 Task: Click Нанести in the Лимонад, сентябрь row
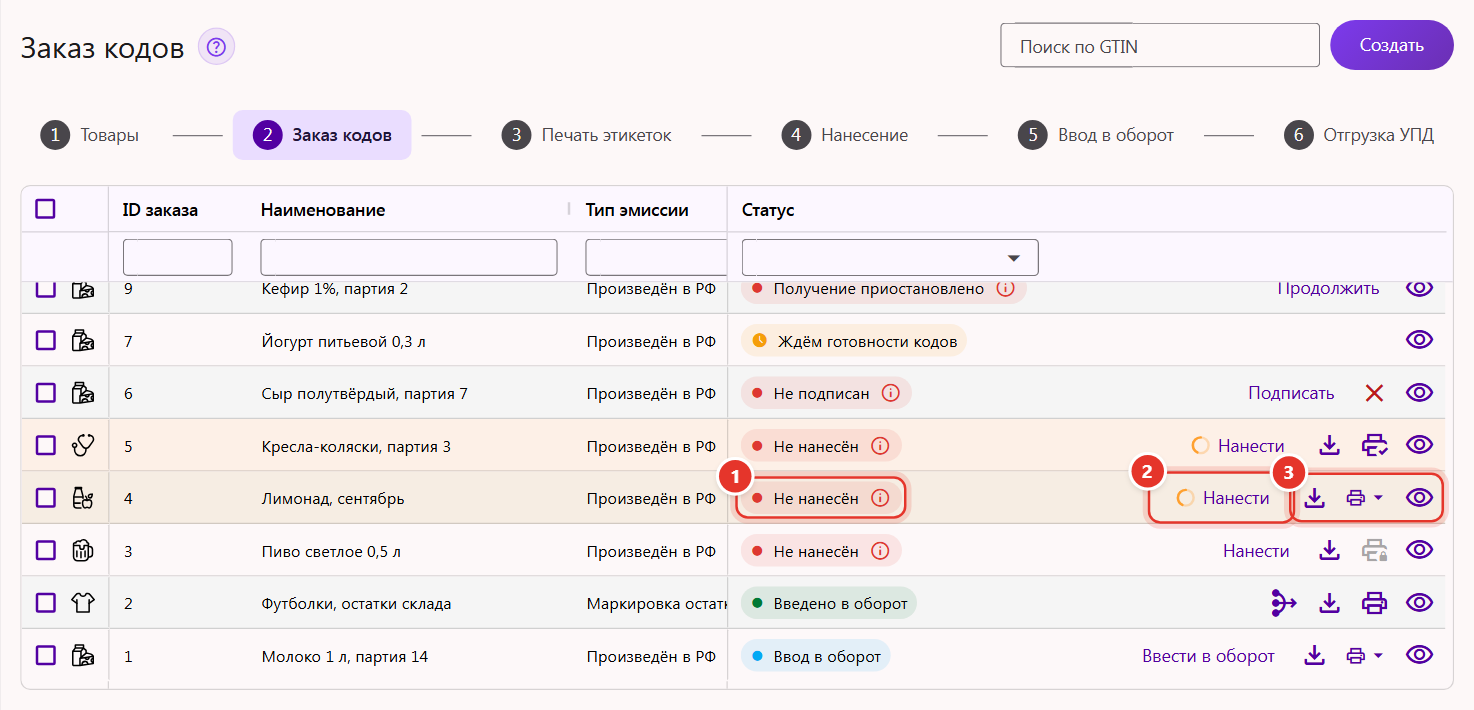coord(1236,498)
